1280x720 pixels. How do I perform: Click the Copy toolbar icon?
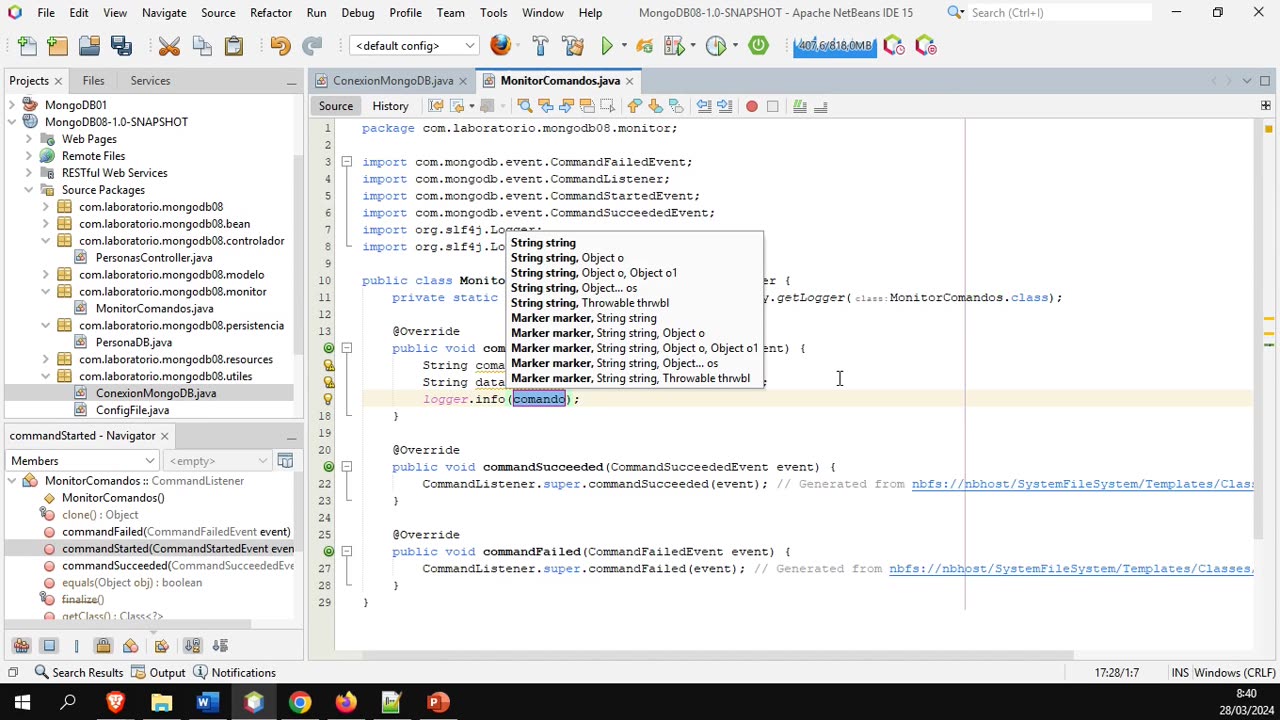[x=201, y=46]
